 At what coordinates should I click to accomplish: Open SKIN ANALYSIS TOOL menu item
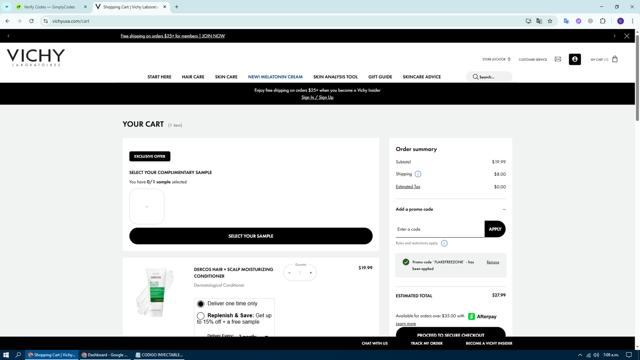coord(335,77)
